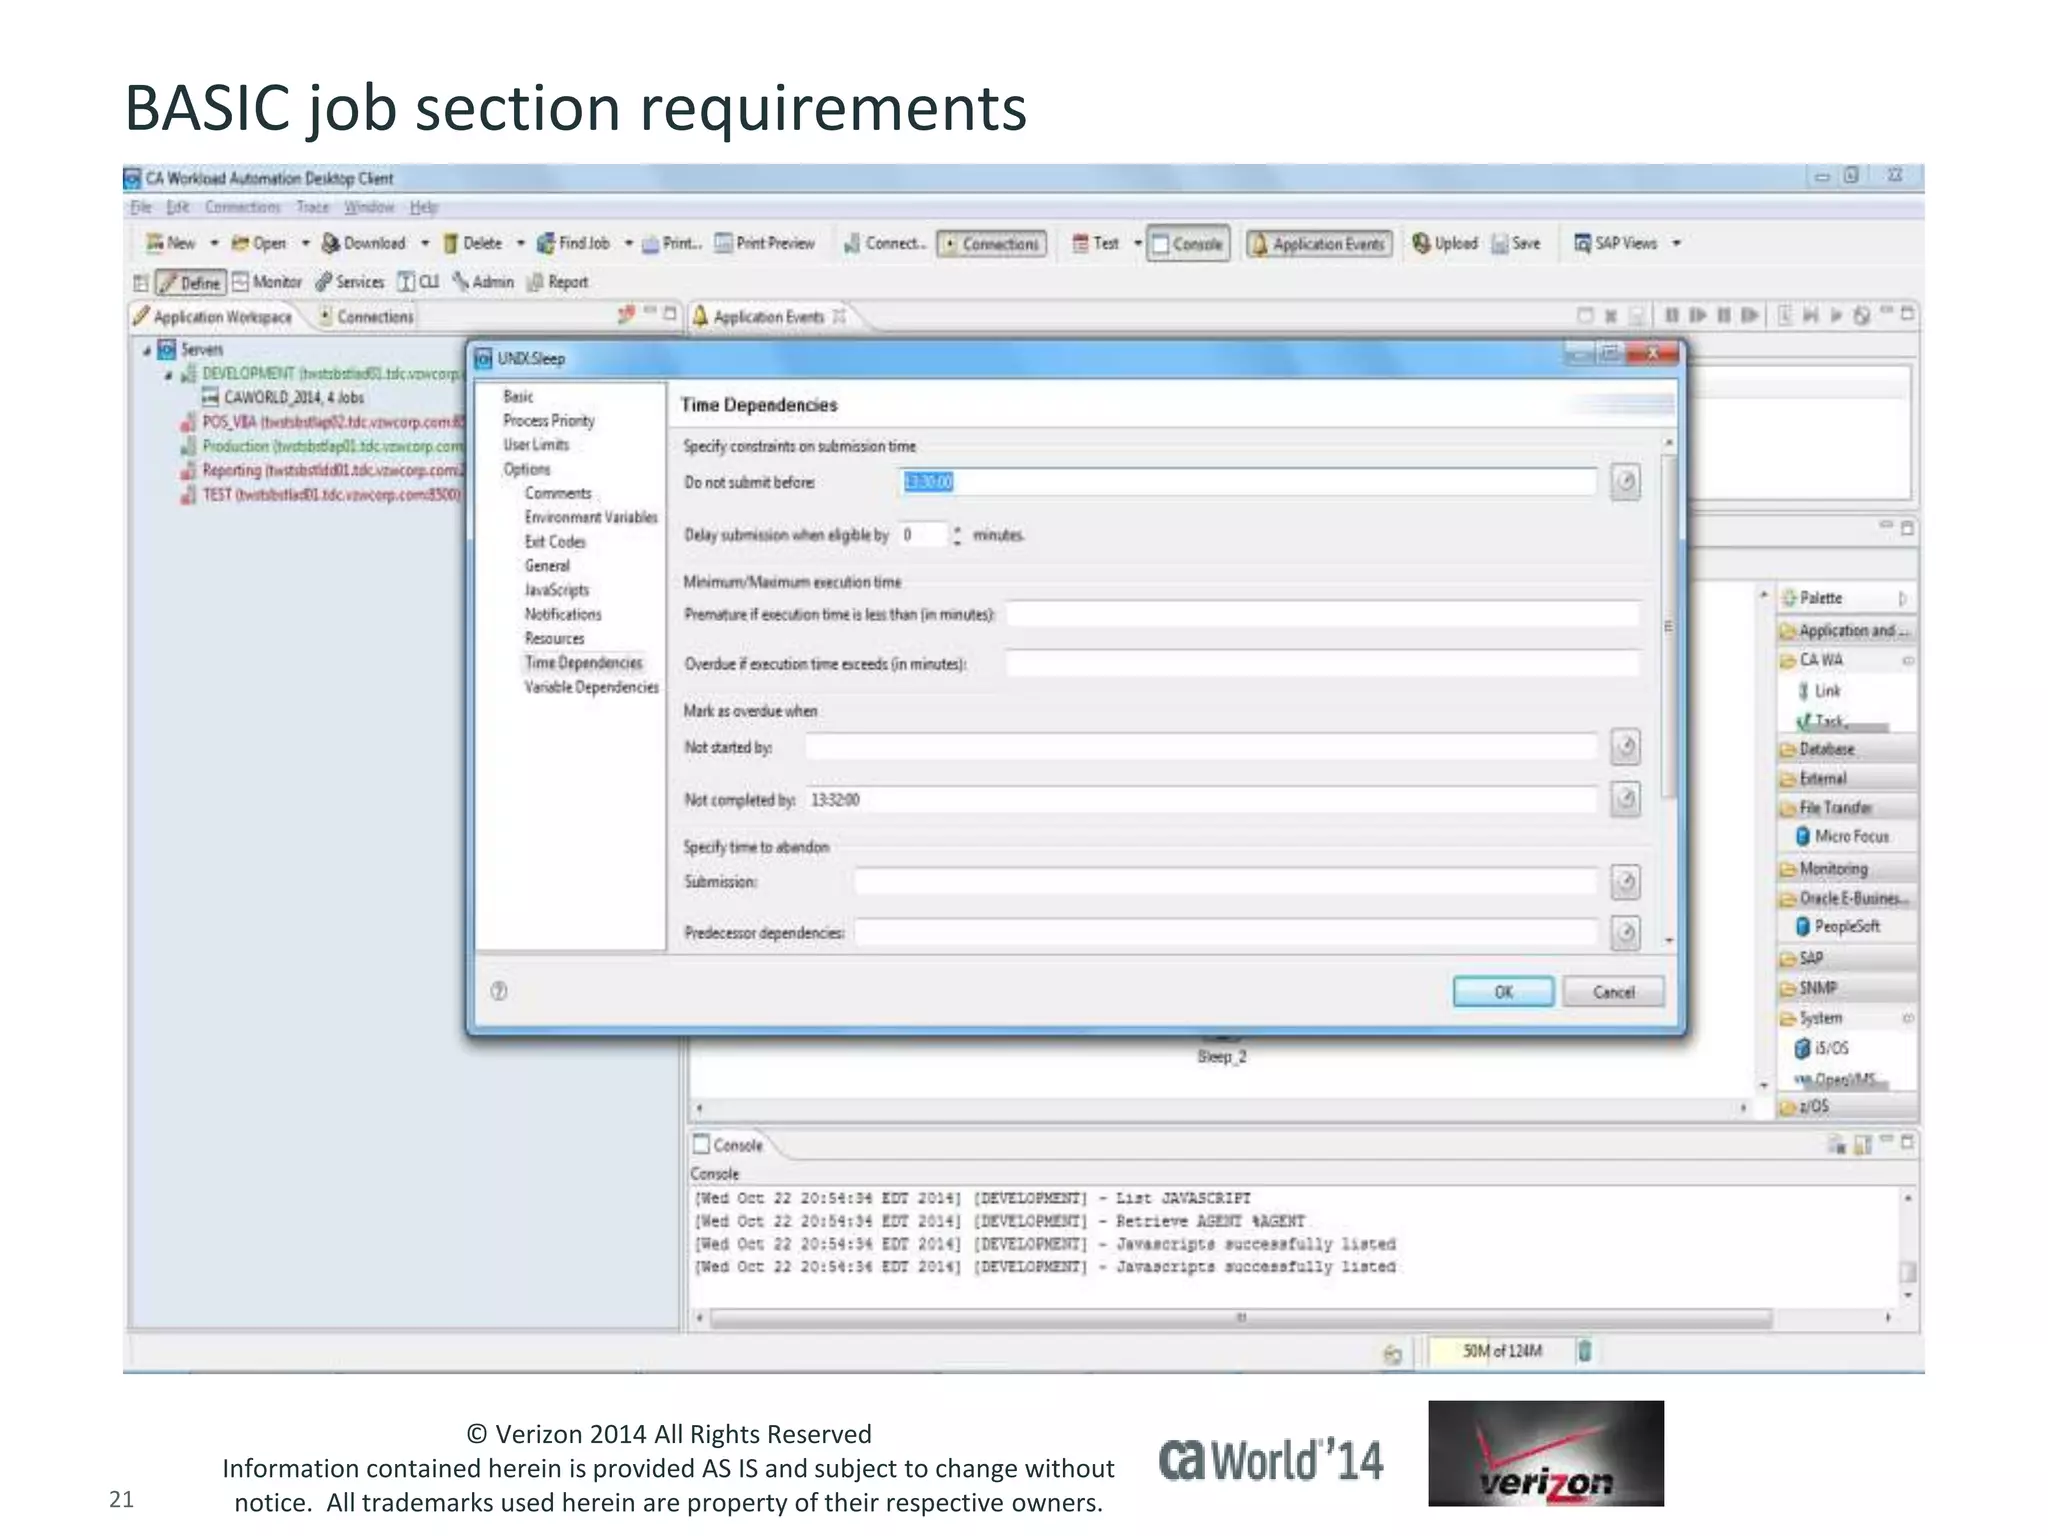Open the Admin perspective

point(483,282)
